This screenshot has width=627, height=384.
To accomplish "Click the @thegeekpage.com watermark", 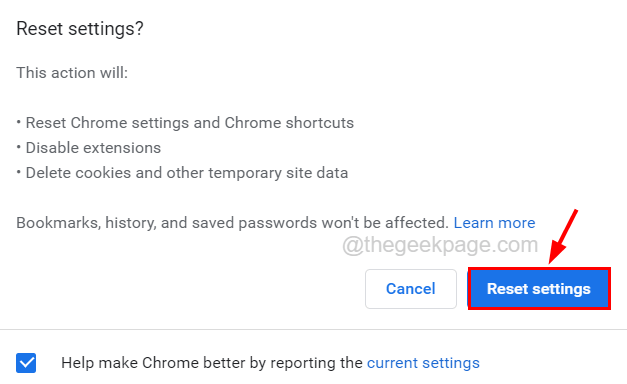I will click(440, 245).
